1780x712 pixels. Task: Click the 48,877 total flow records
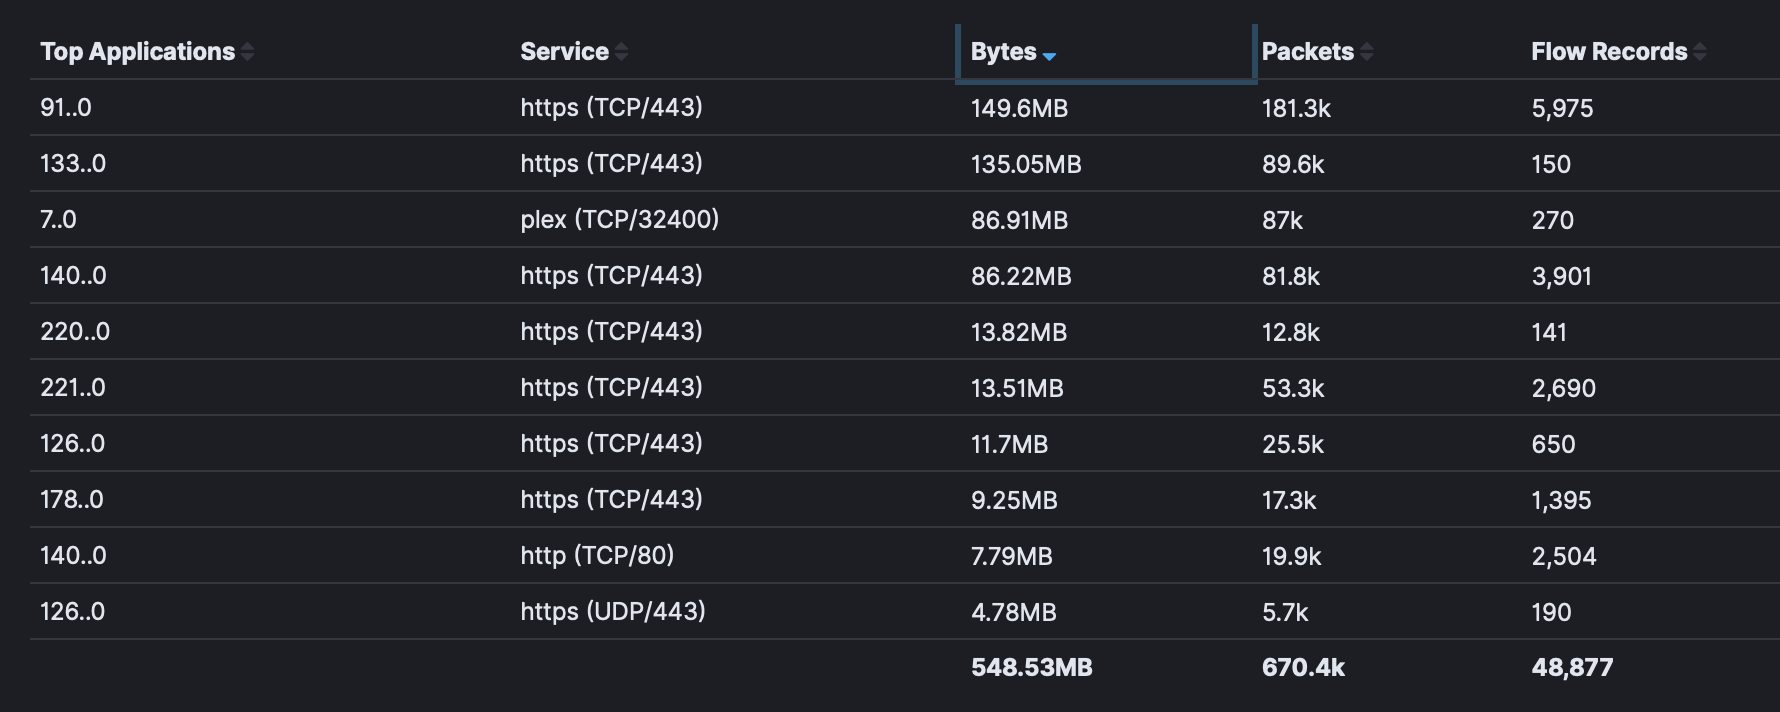pyautogui.click(x=1572, y=668)
